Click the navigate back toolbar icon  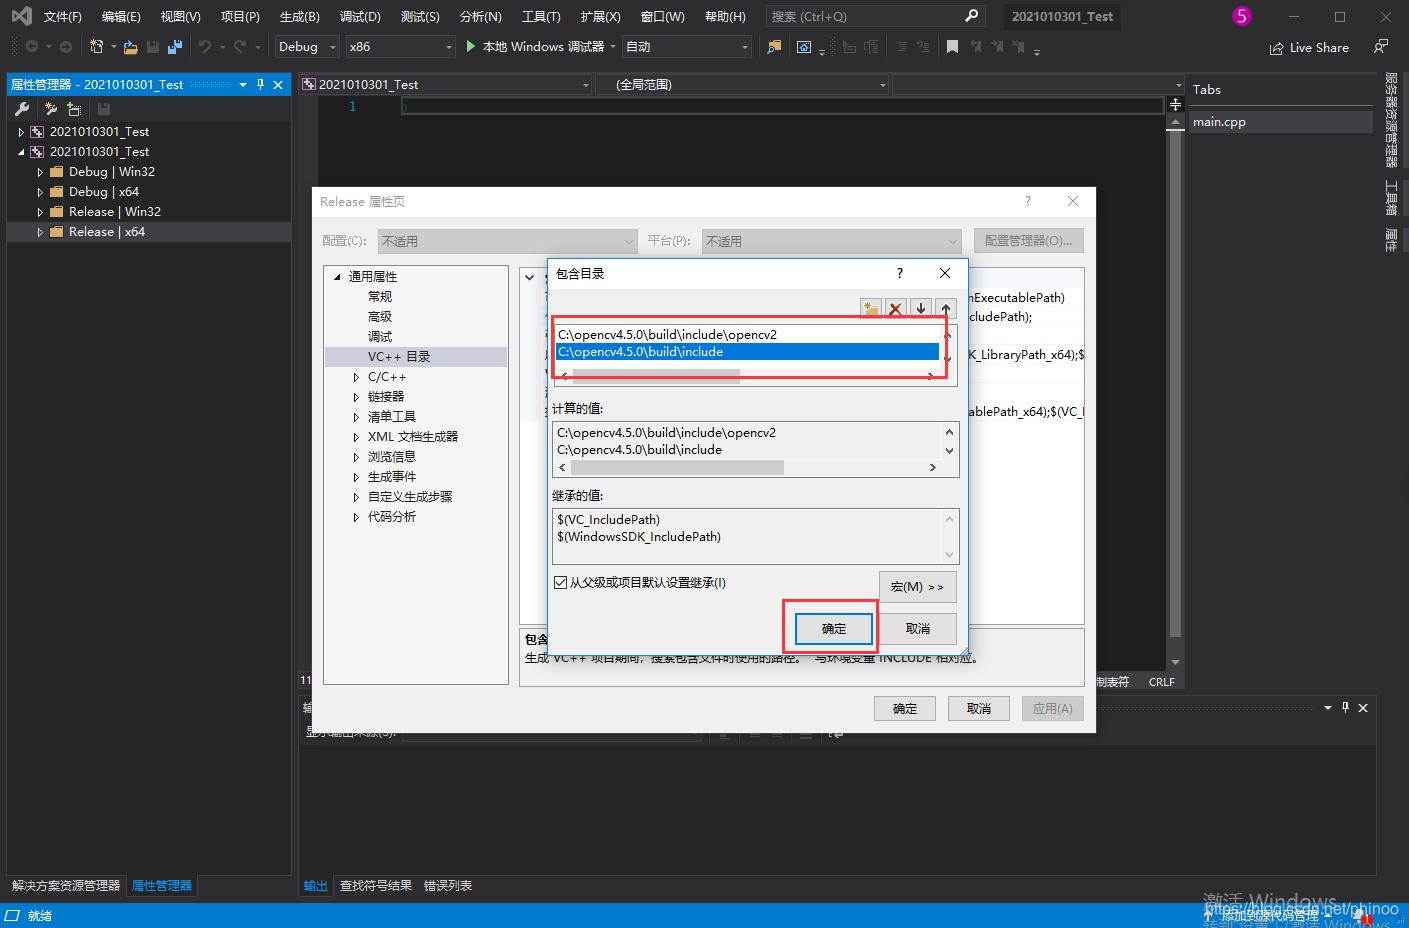point(32,47)
